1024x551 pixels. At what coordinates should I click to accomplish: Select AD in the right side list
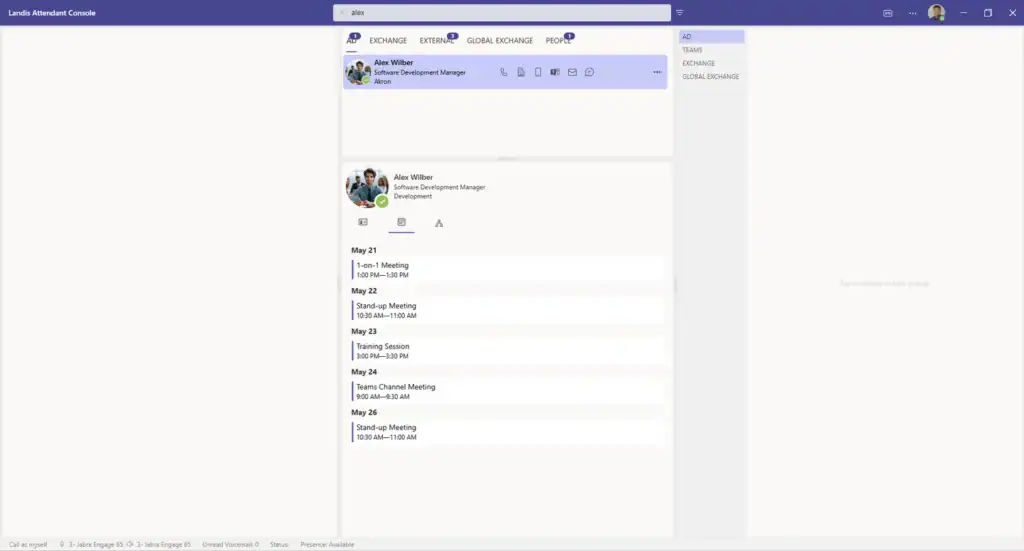coord(711,37)
